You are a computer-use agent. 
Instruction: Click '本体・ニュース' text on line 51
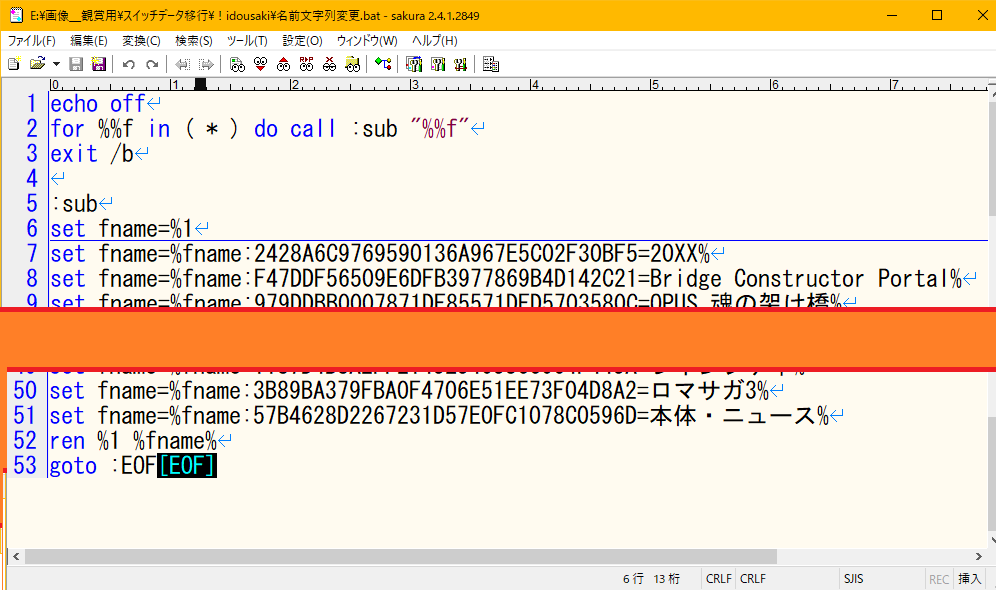[x=732, y=416]
